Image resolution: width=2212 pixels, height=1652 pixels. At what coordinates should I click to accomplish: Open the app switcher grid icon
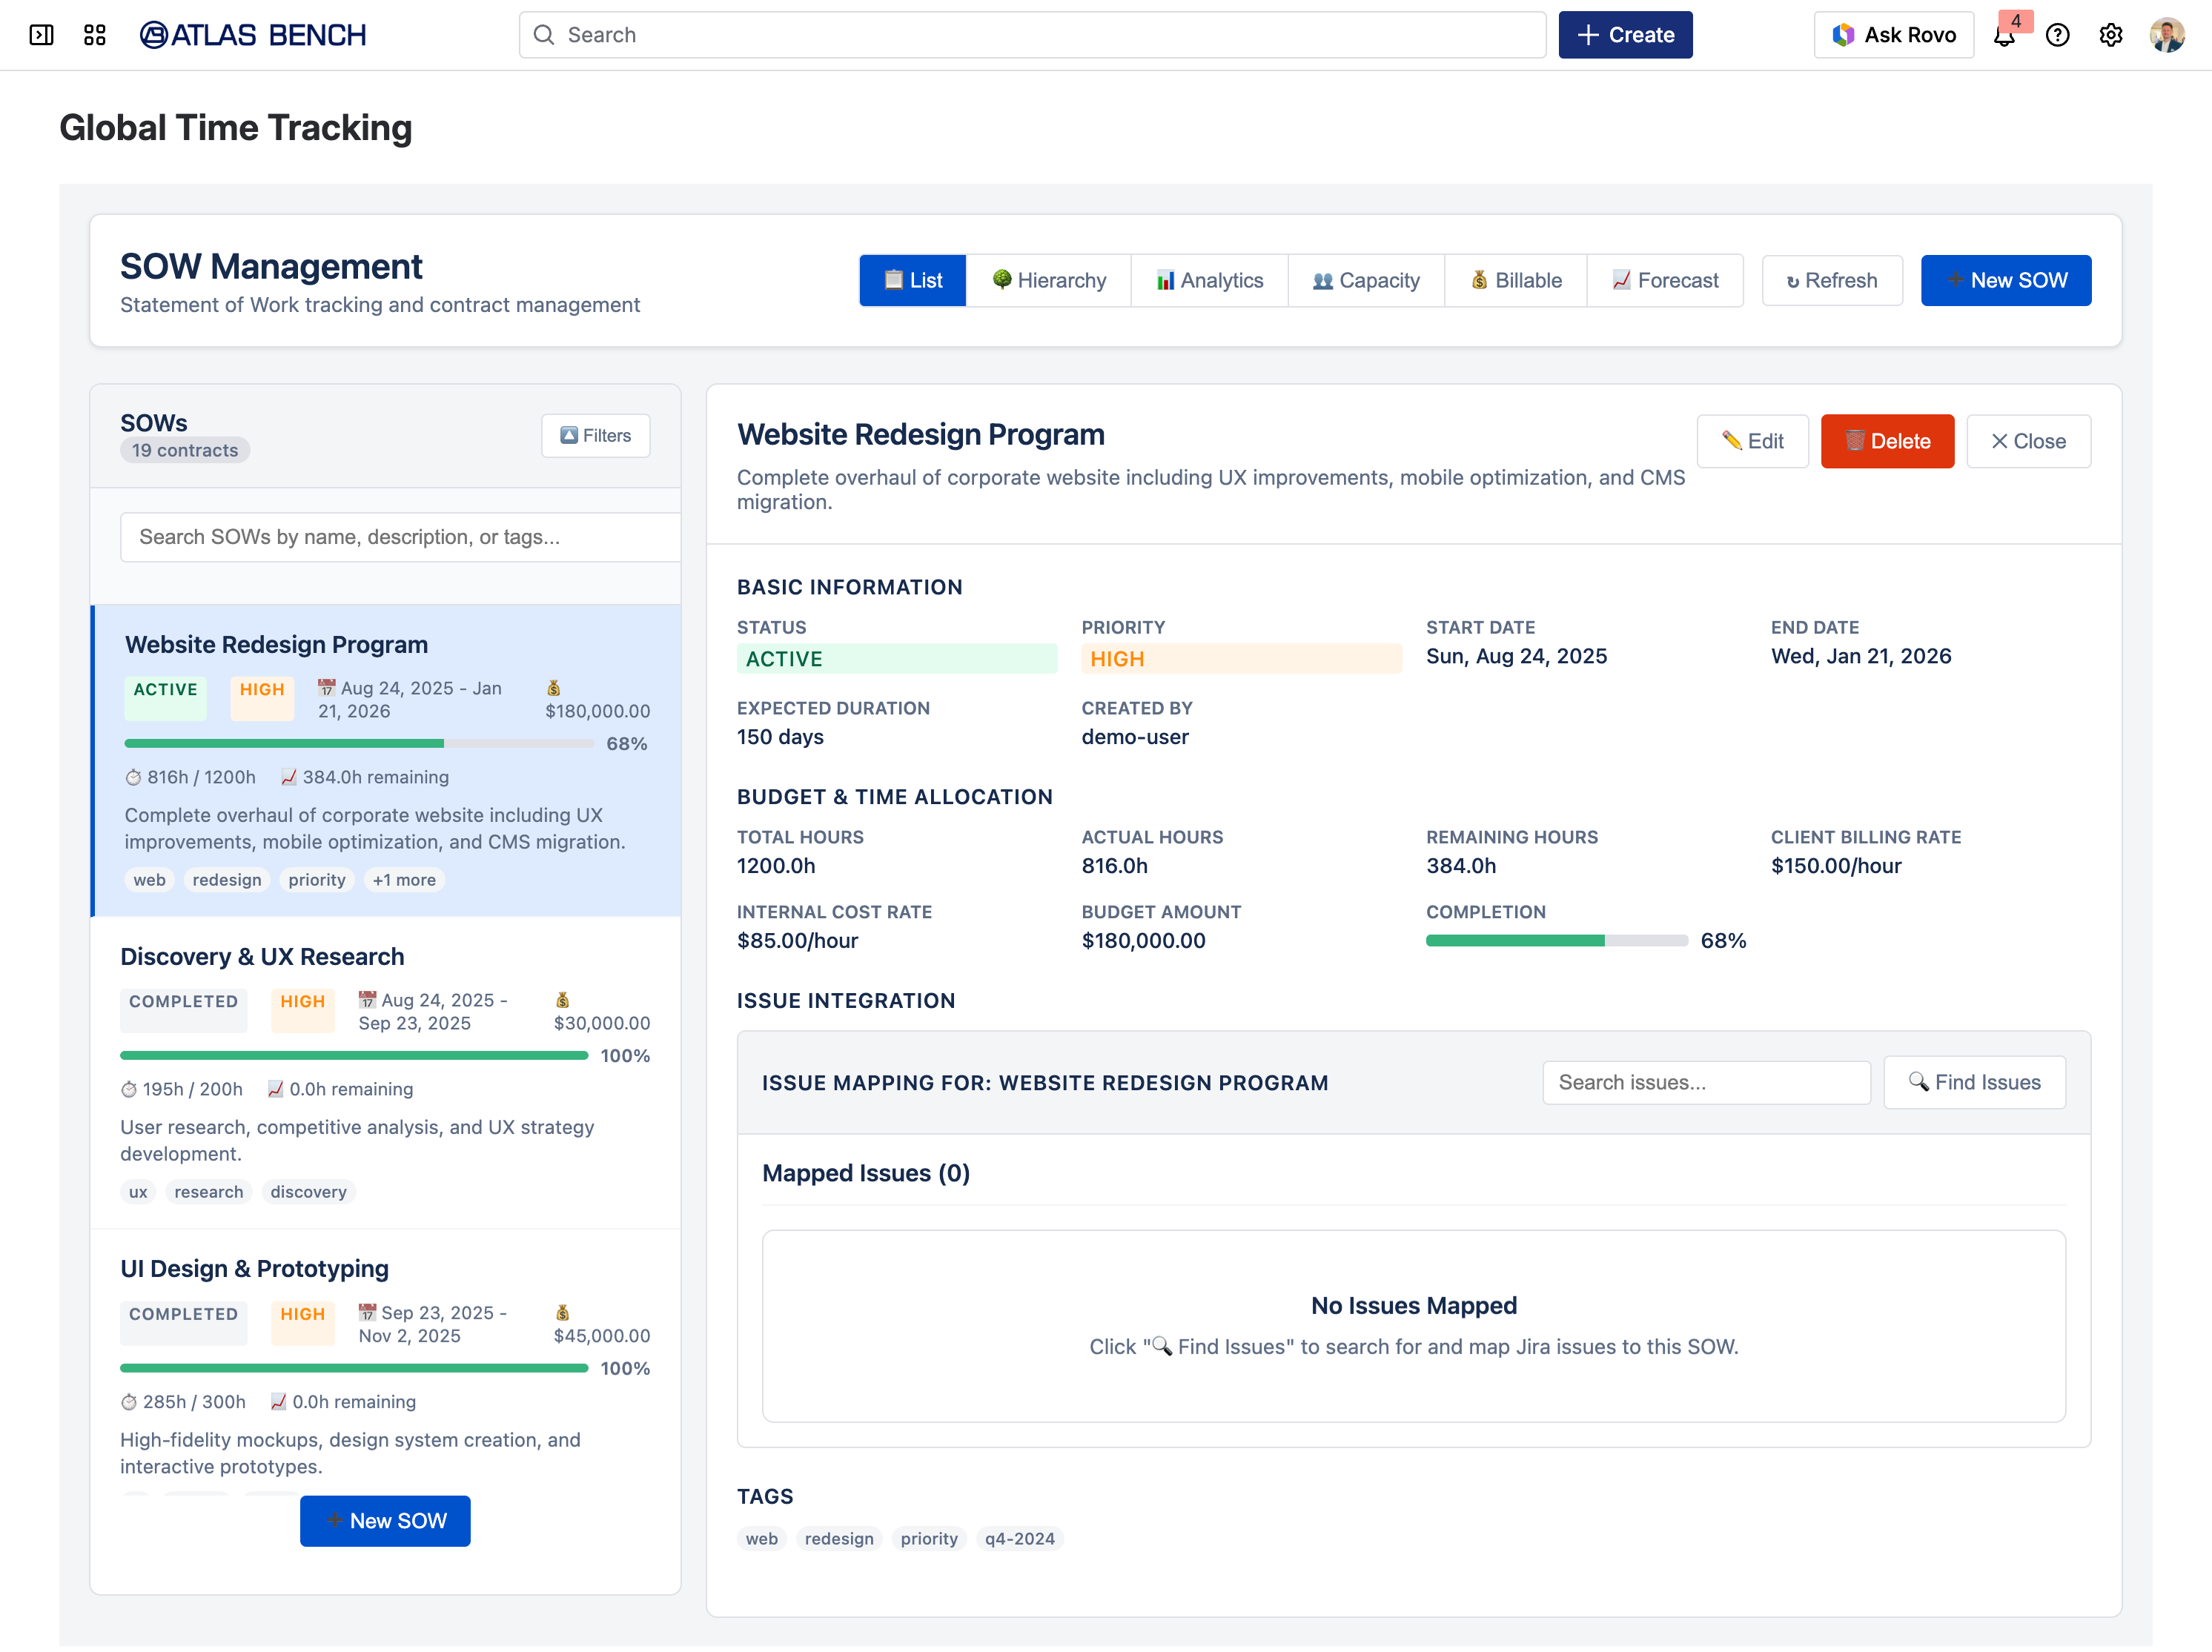(x=95, y=35)
